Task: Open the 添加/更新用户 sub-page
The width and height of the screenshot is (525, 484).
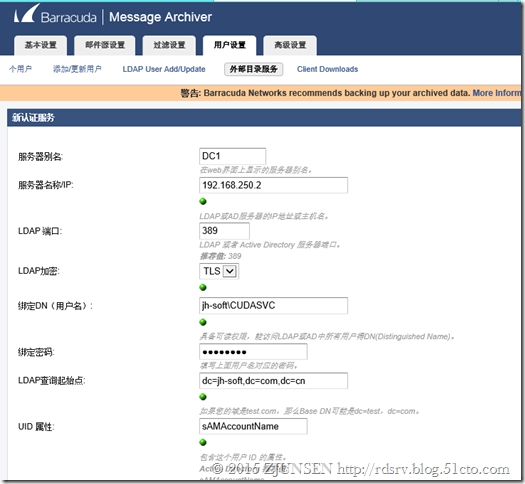Action: click(x=77, y=69)
